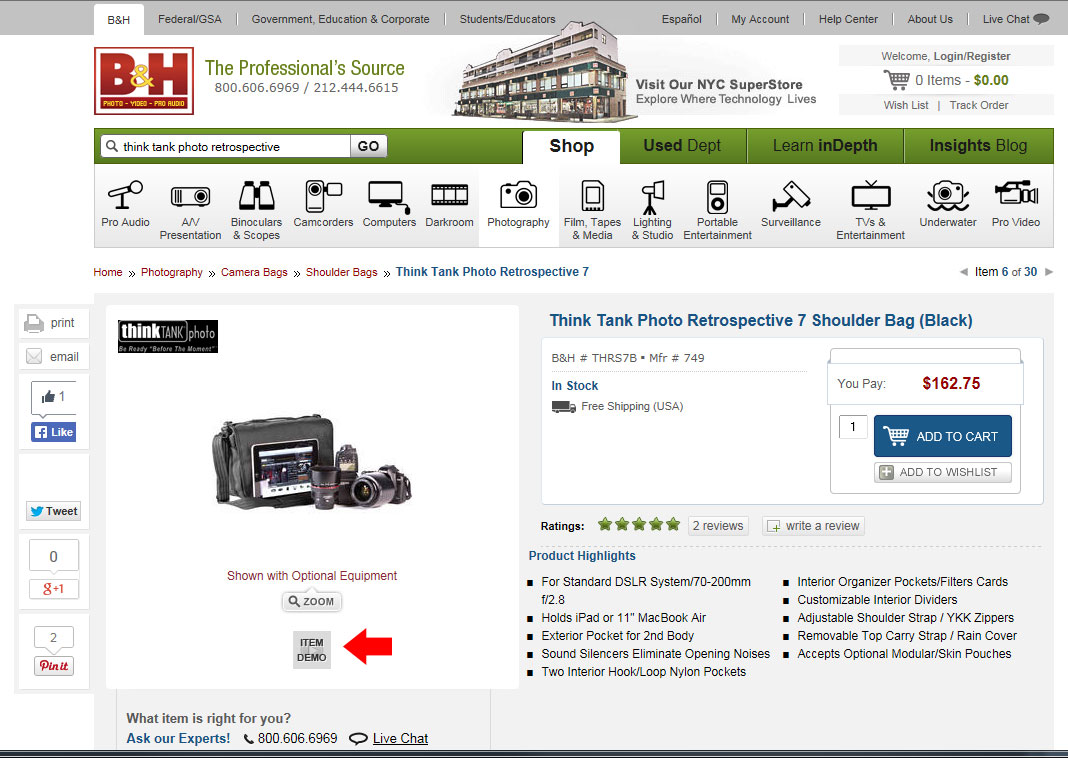Viewport: 1068px width, 758px height.
Task: Go to Shoulder Bags breadcrumb
Action: (x=341, y=272)
